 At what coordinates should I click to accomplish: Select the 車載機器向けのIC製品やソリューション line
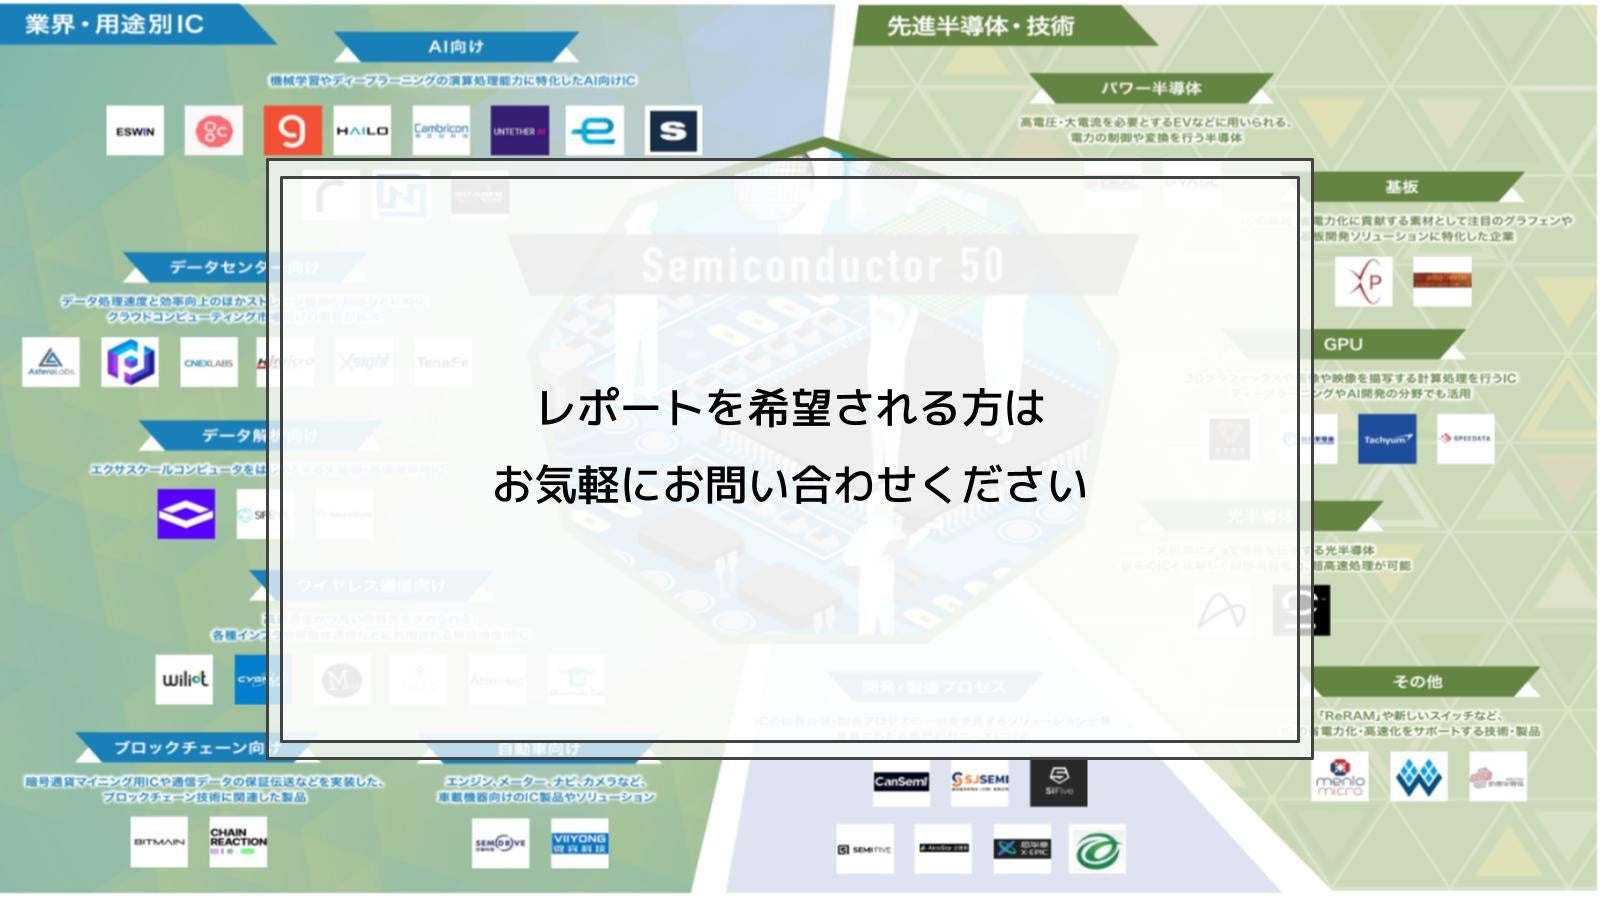546,798
